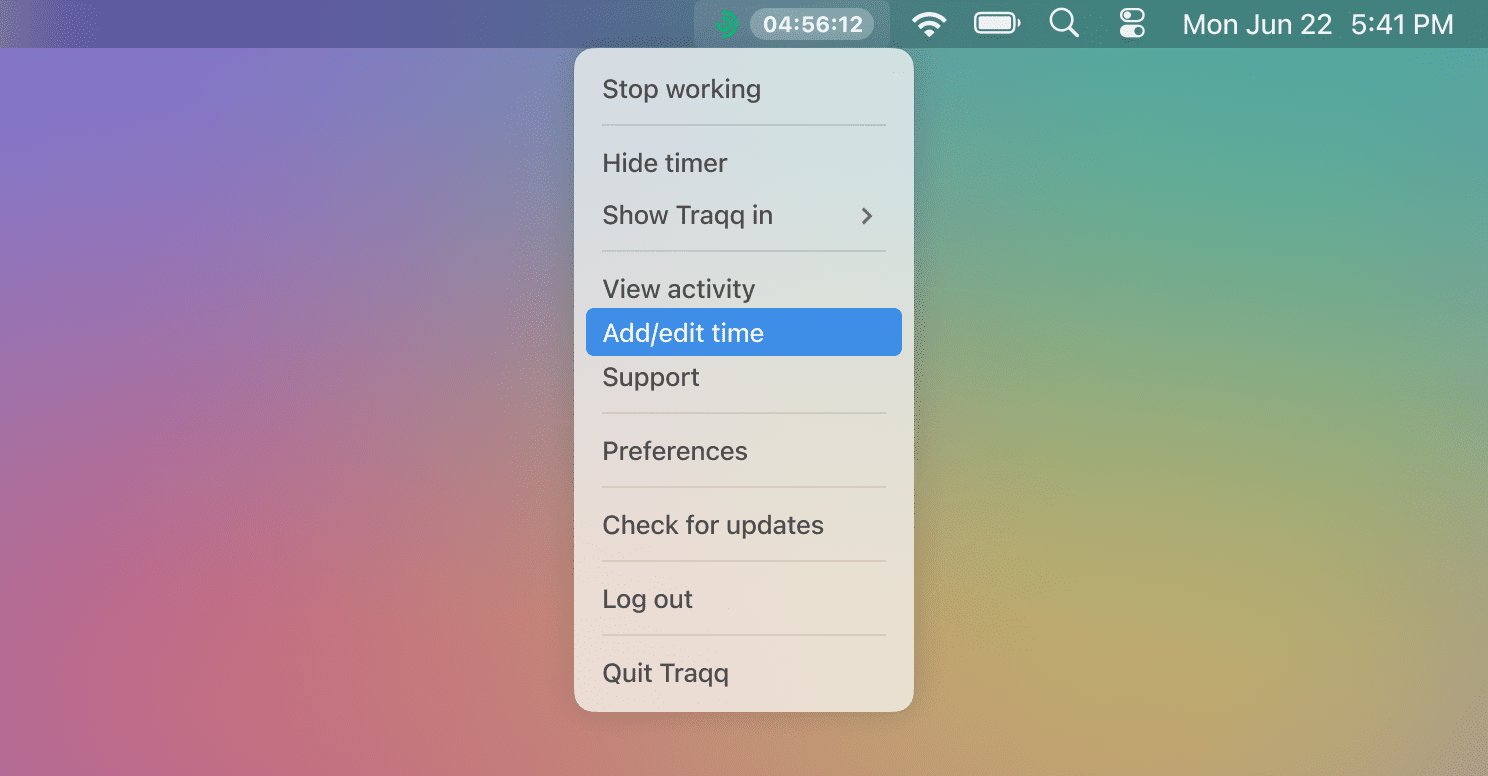Click the battery icon in menu bar
The height and width of the screenshot is (776, 1488).
click(x=997, y=24)
